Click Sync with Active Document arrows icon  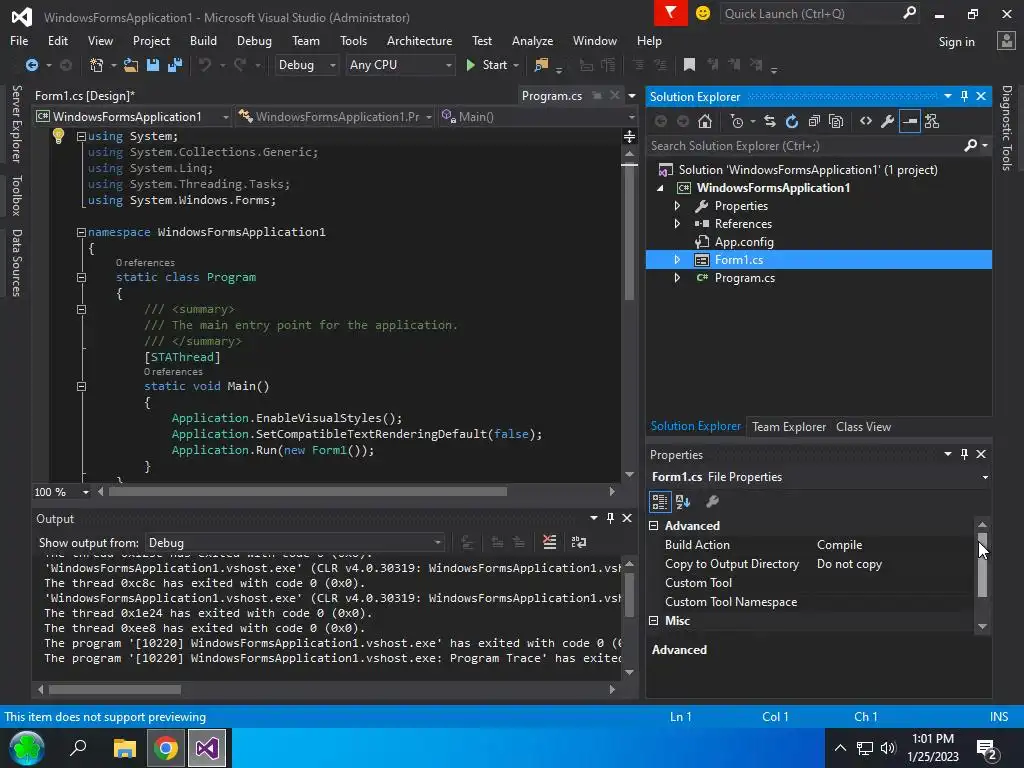[x=770, y=121]
